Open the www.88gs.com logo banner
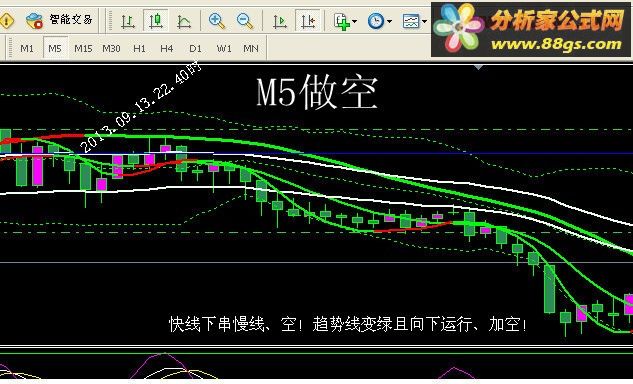Screen dimensions: 633x384 click(531, 29)
